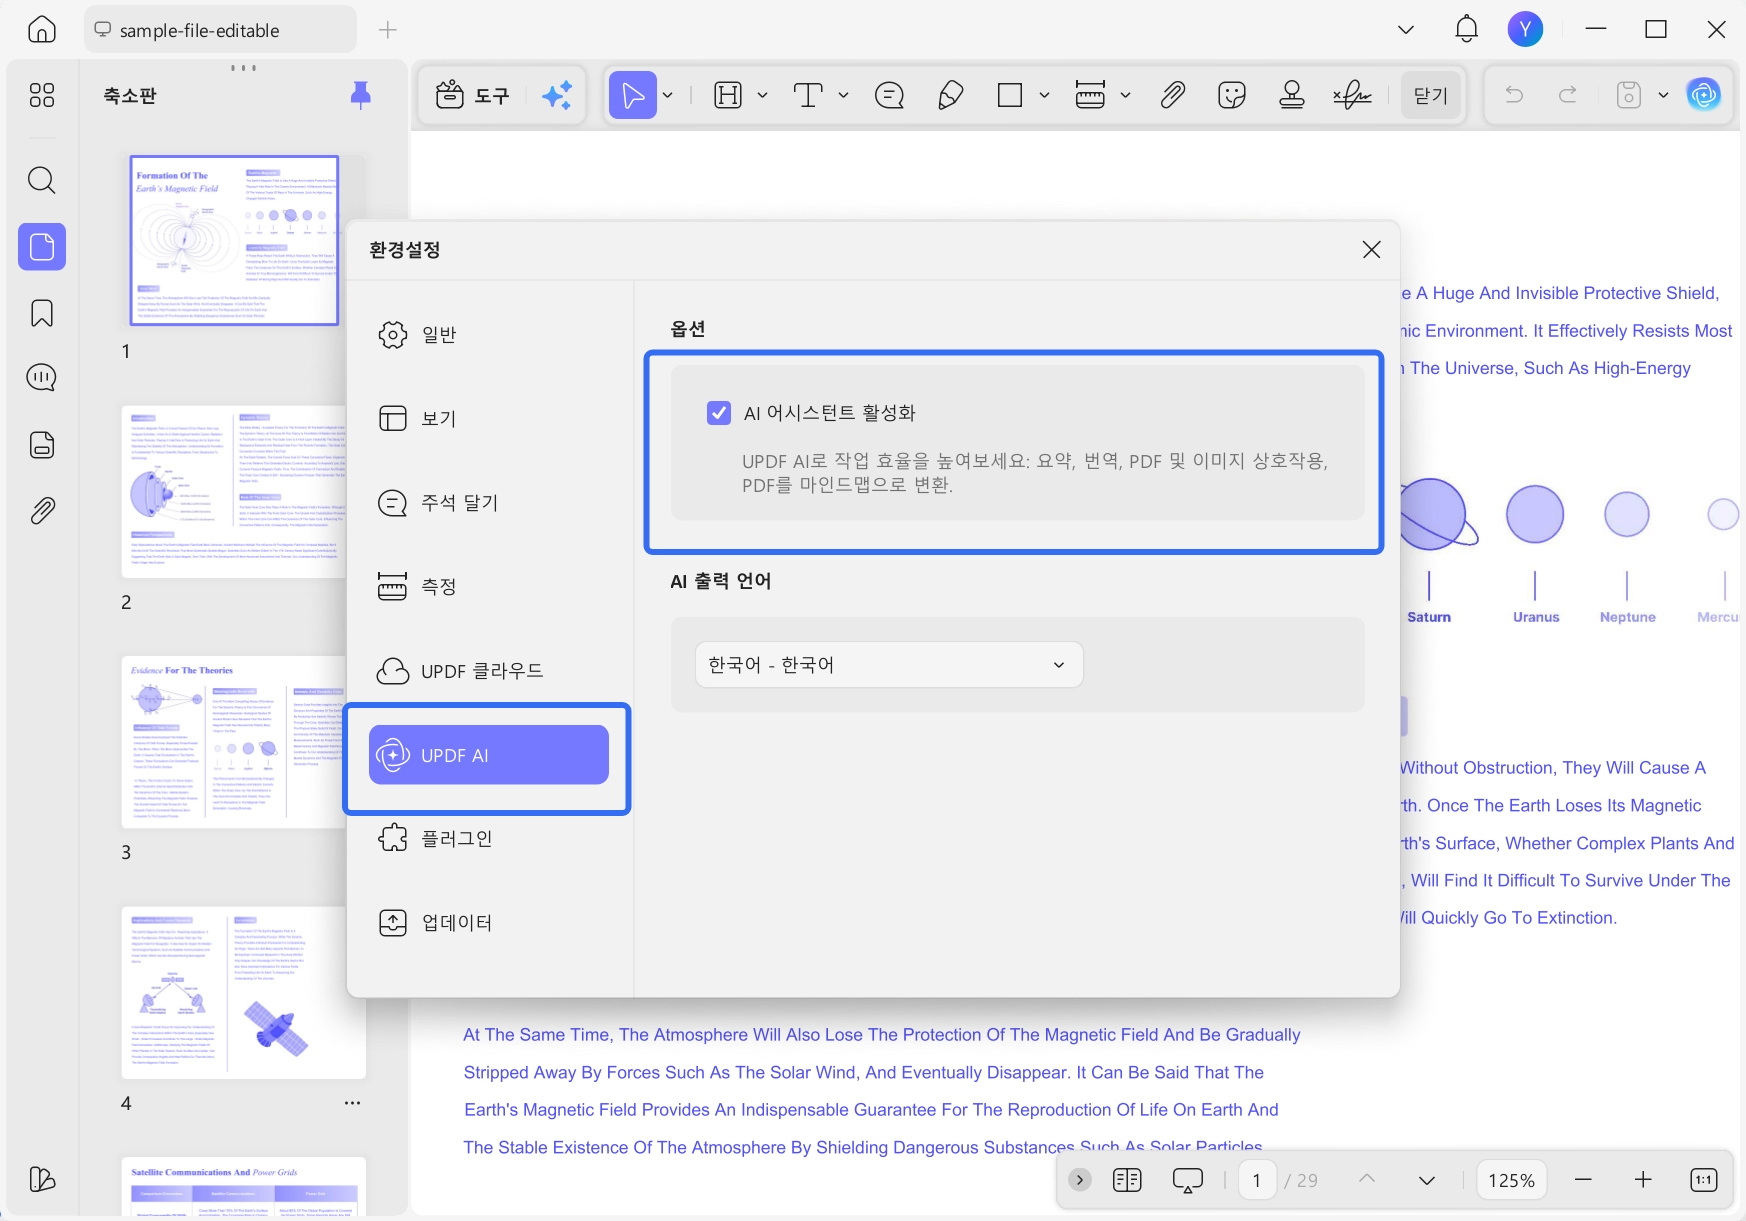
Task: Open the form fields panel icon
Action: [x=42, y=445]
